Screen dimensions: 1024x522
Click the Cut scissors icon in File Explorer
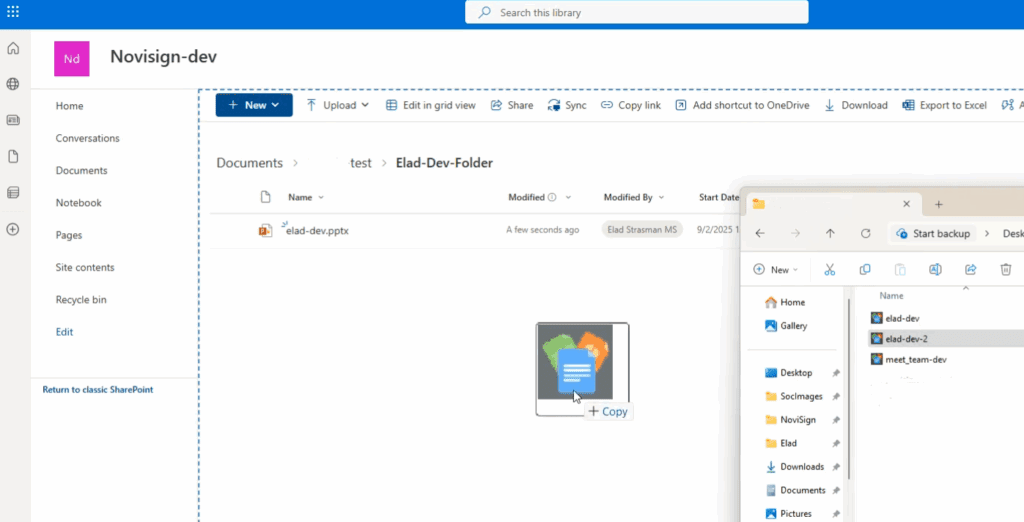[x=829, y=270]
